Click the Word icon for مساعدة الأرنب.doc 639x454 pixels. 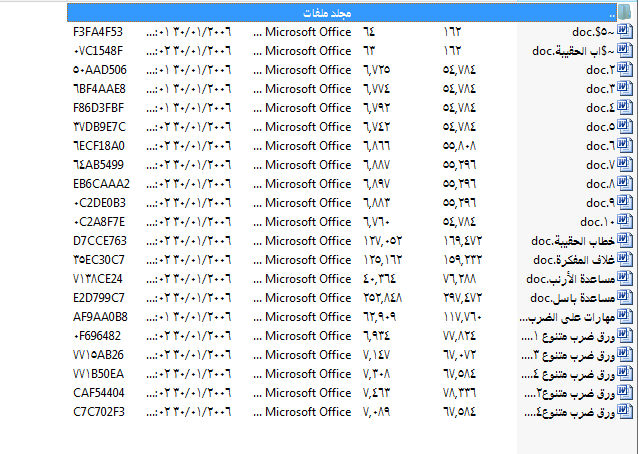tap(625, 279)
